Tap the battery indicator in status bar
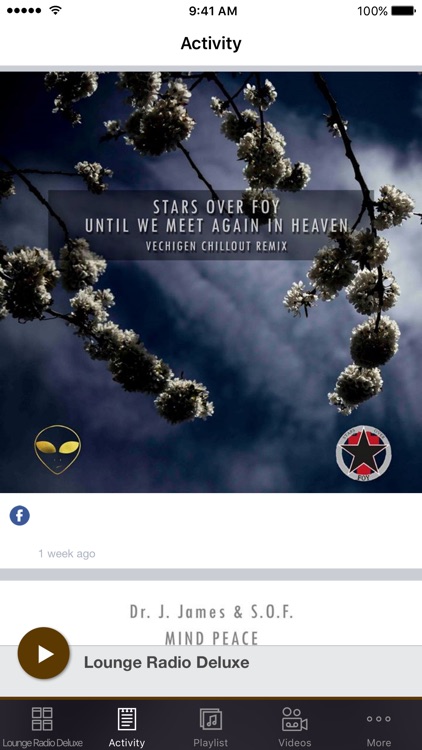Screen dimensions: 422x750 pyautogui.click(x=403, y=11)
